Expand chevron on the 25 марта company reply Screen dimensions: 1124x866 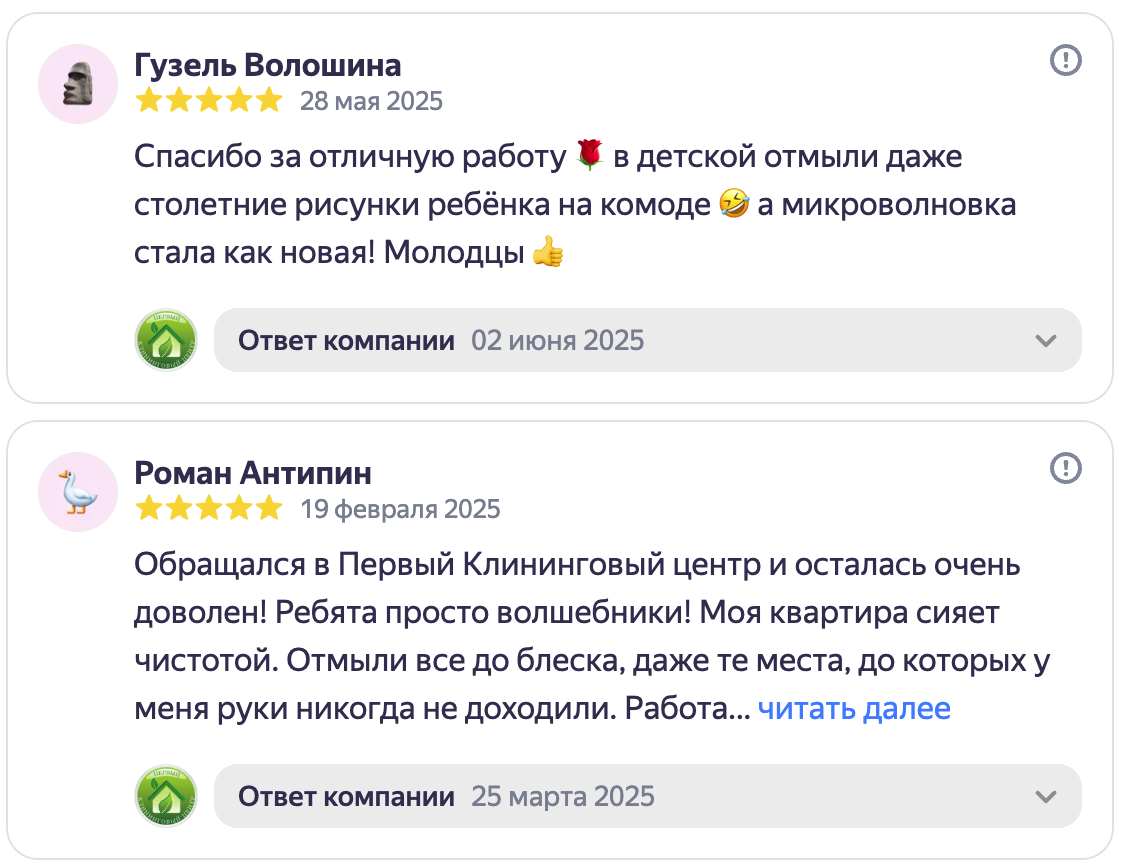[1046, 797]
